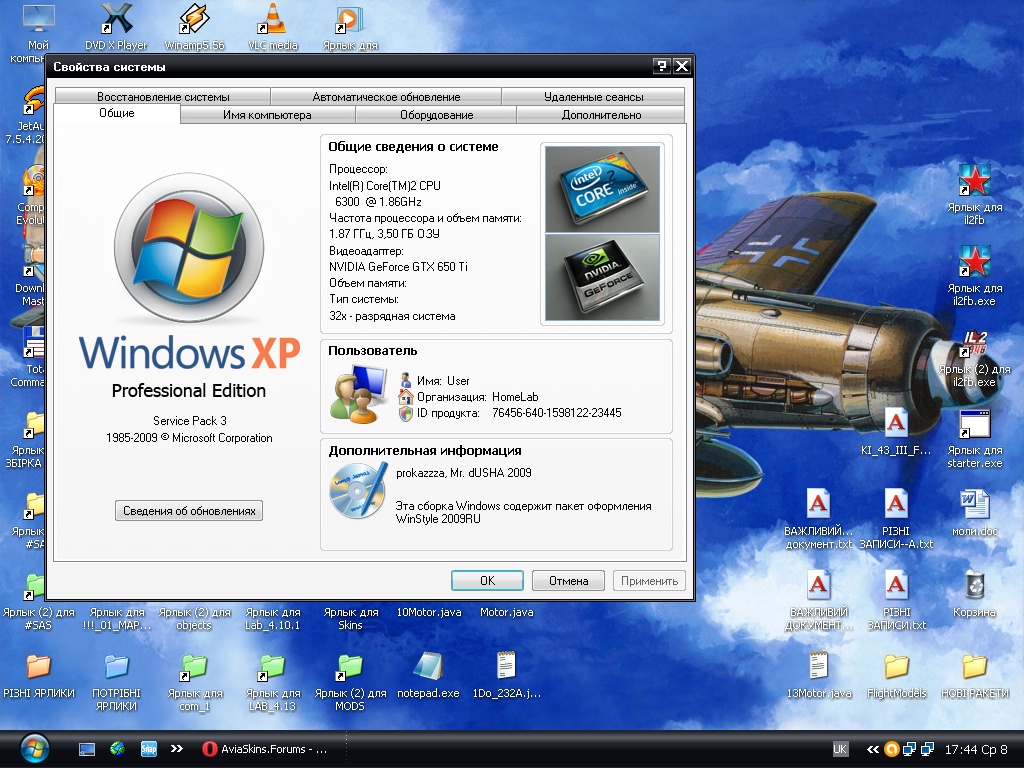
Task: Click the UK language indicator
Action: [x=840, y=749]
